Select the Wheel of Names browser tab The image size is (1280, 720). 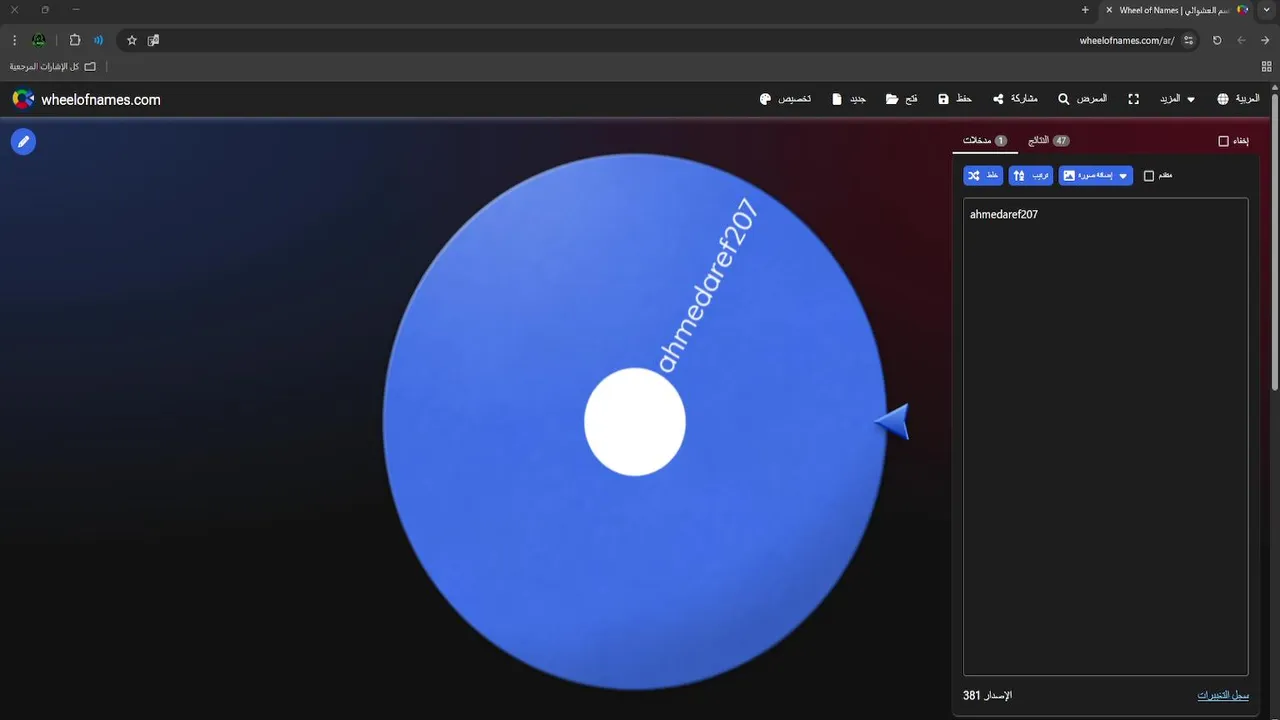(x=1178, y=10)
